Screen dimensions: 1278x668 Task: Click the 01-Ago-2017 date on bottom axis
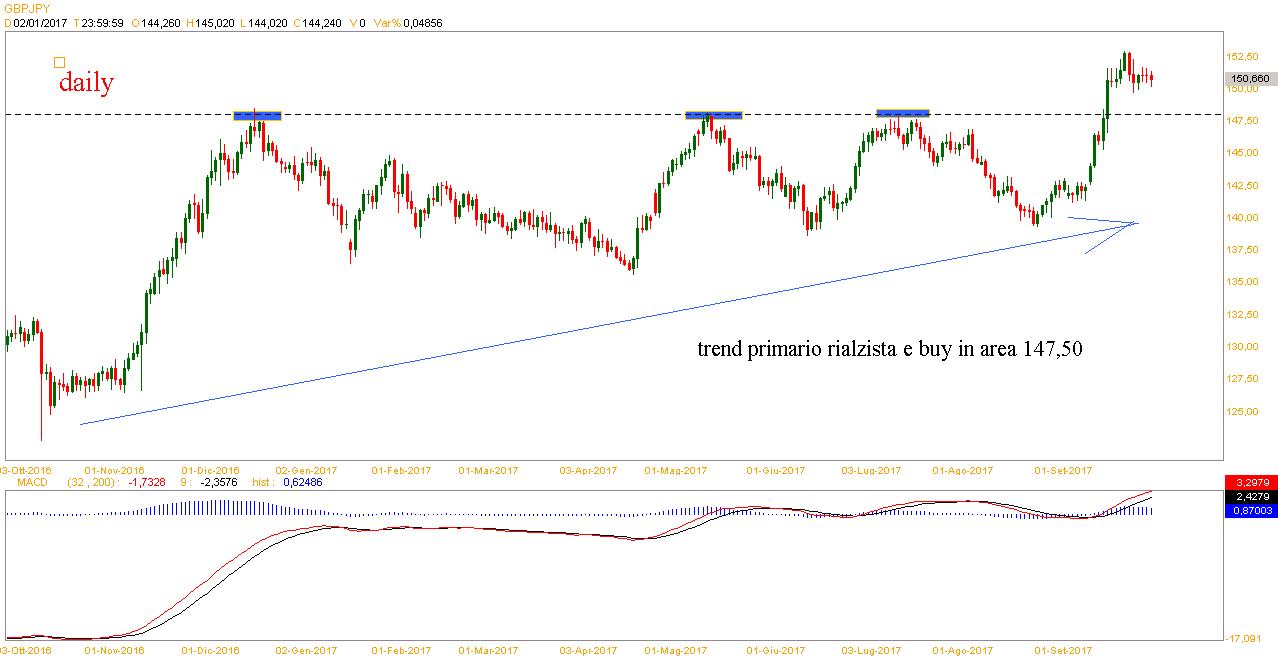click(x=962, y=651)
